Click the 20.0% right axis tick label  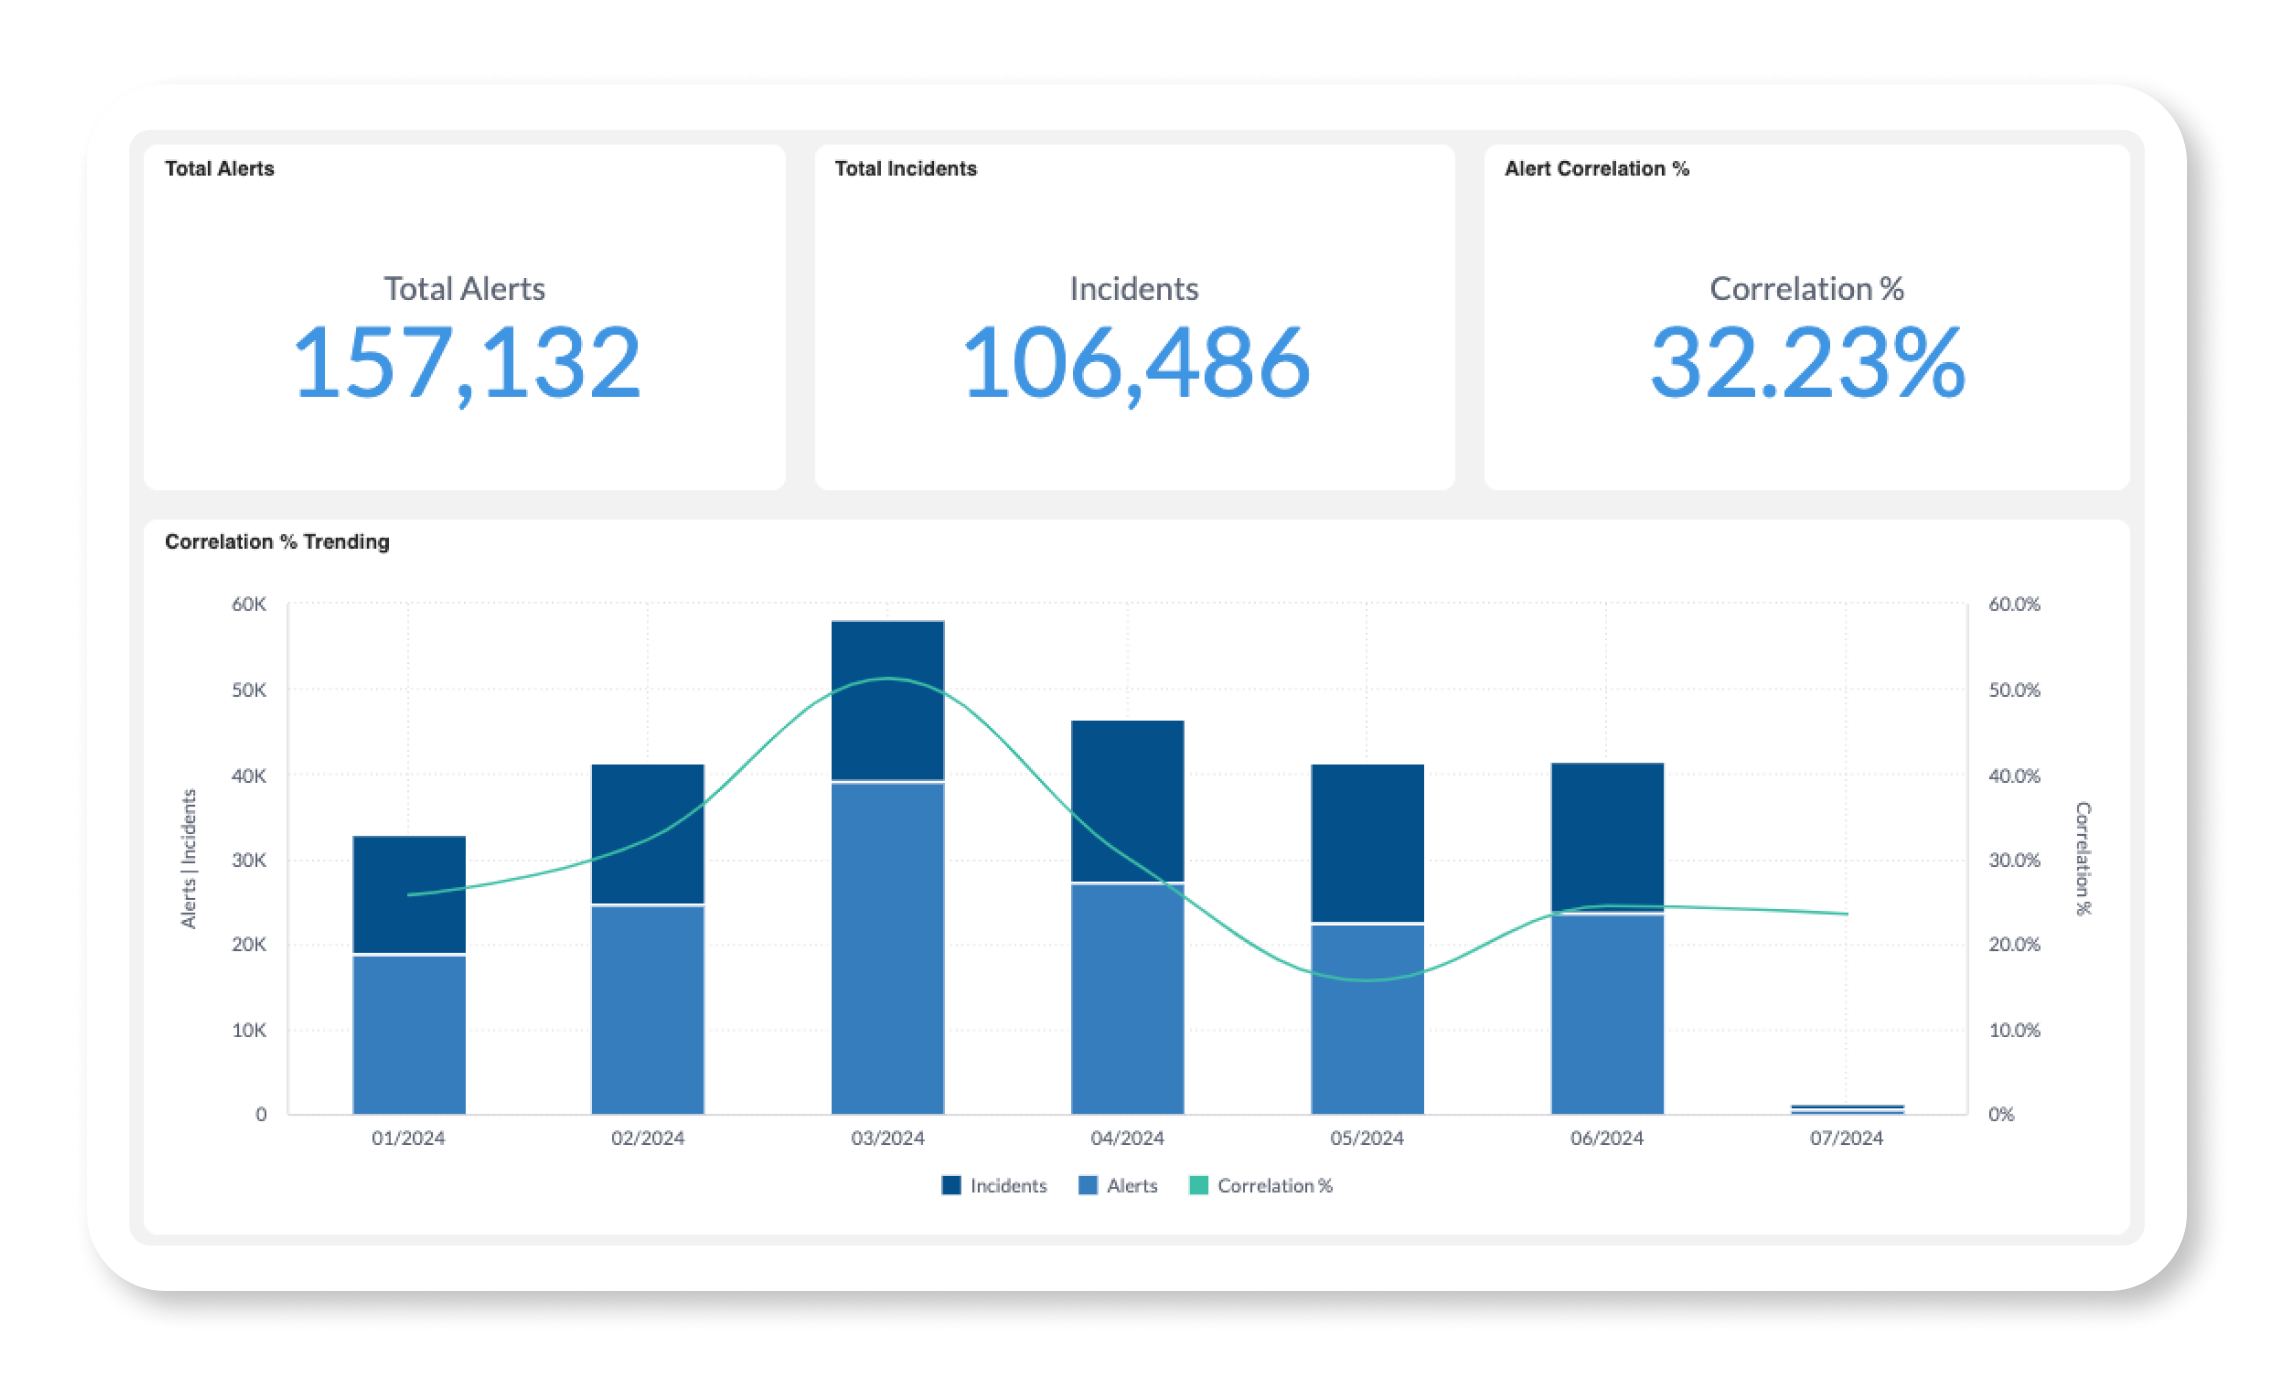2014,944
